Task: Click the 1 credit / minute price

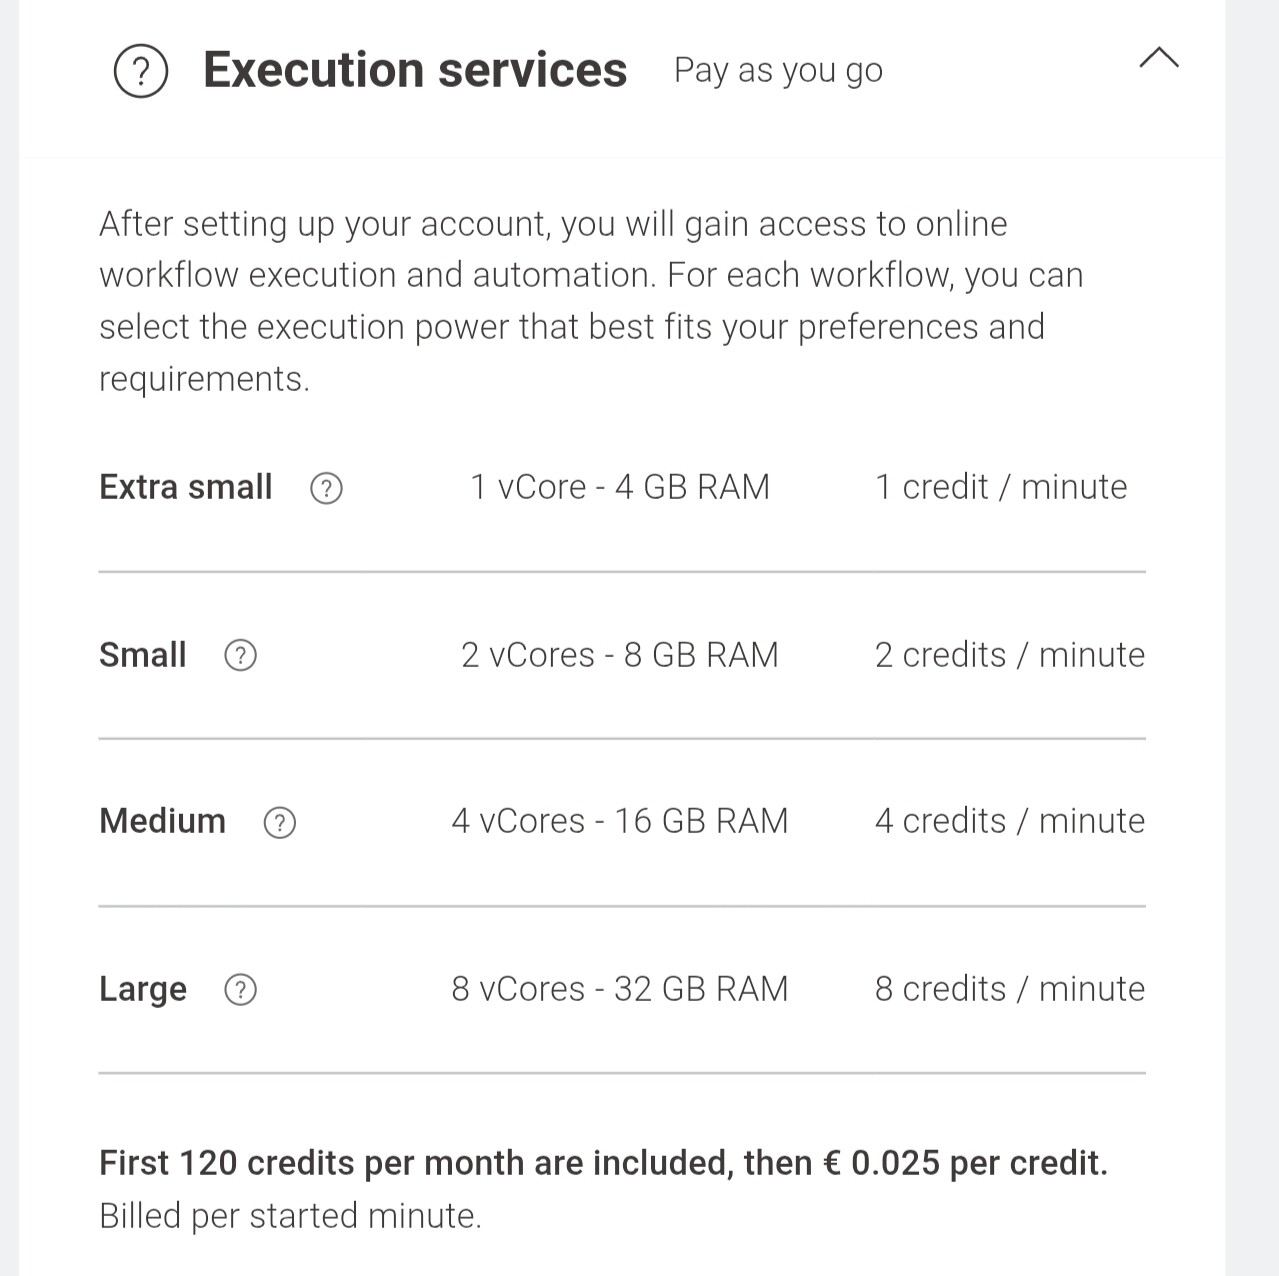Action: click(1001, 487)
